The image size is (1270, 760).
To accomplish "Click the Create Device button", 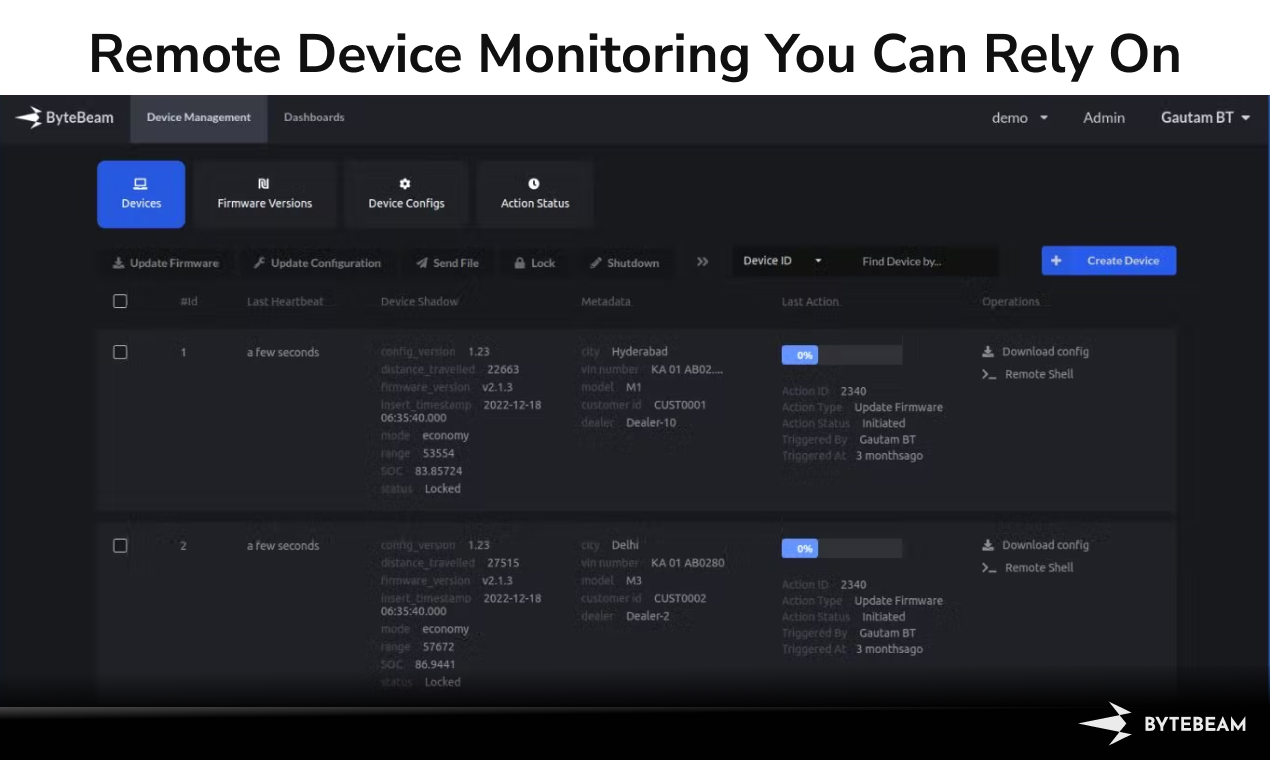I will pyautogui.click(x=1109, y=261).
